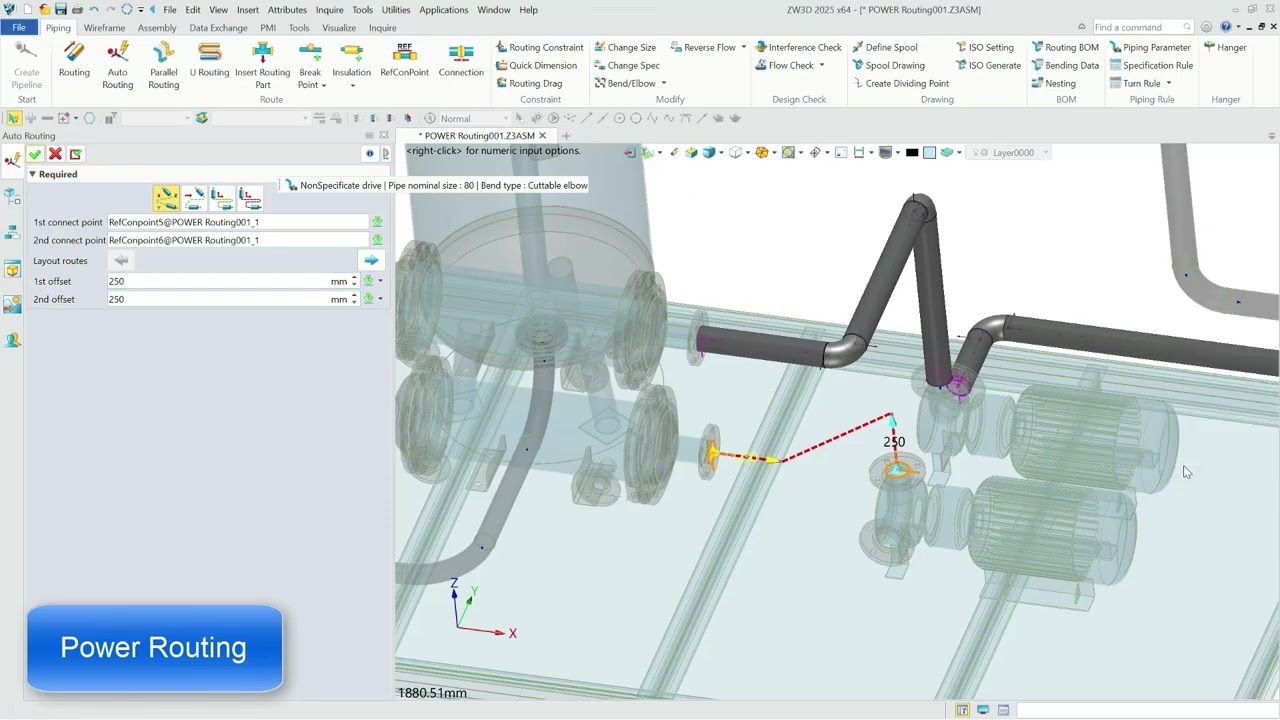1280x720 pixels.
Task: Click Create Dividing Point
Action: [x=900, y=83]
